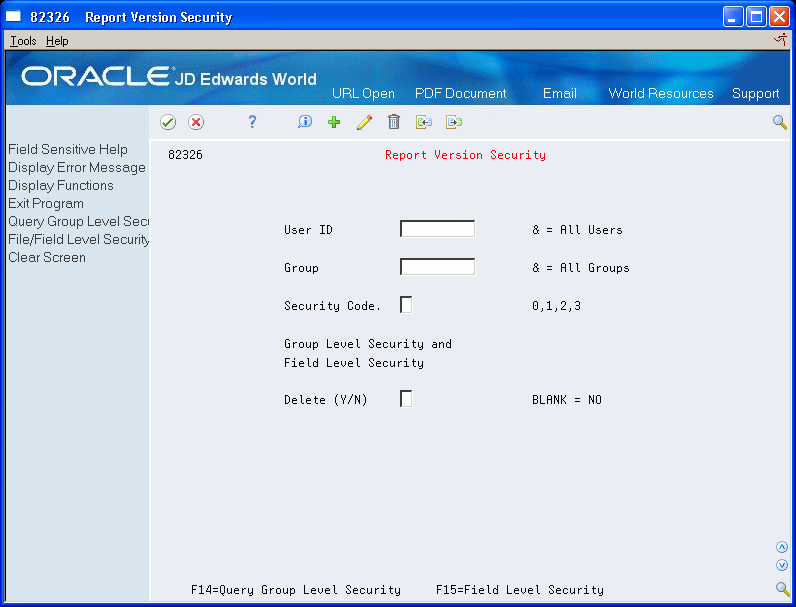Click the next record arrow icon

[454, 122]
